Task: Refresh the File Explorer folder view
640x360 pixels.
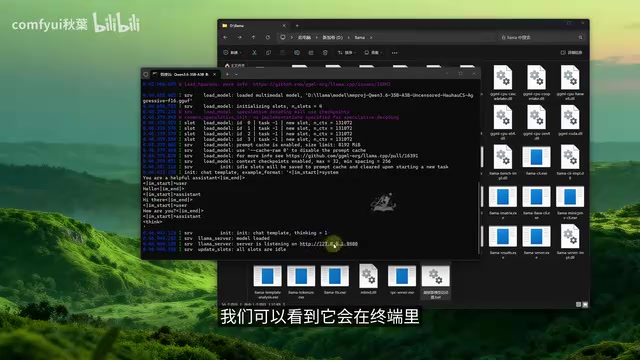Action: coord(268,38)
